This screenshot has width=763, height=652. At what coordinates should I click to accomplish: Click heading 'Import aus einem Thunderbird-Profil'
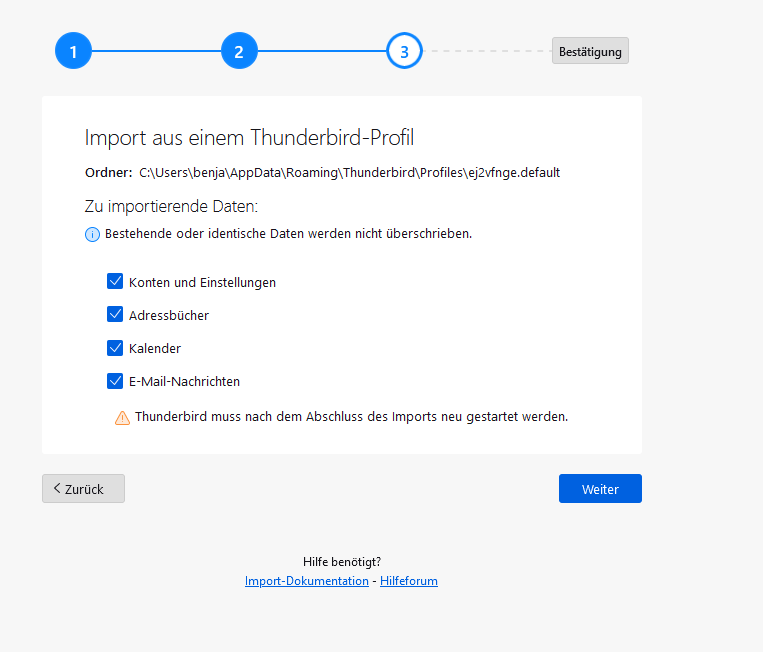[x=249, y=138]
